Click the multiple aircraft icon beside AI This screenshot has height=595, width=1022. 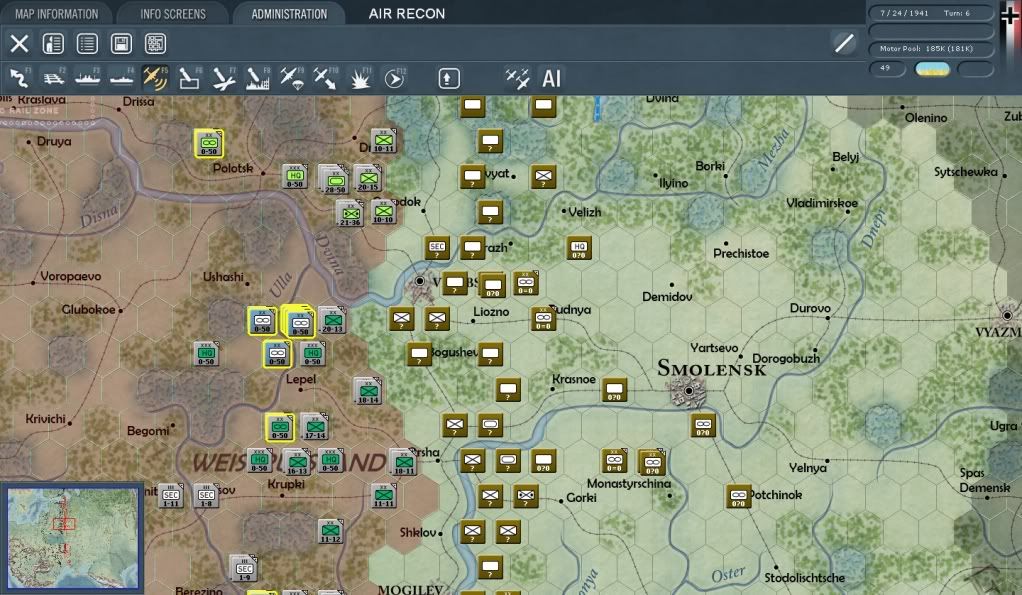[518, 78]
